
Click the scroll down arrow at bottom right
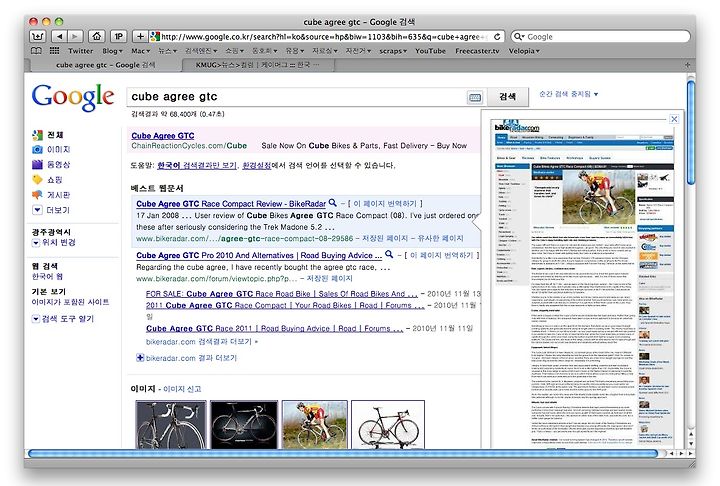[692, 444]
